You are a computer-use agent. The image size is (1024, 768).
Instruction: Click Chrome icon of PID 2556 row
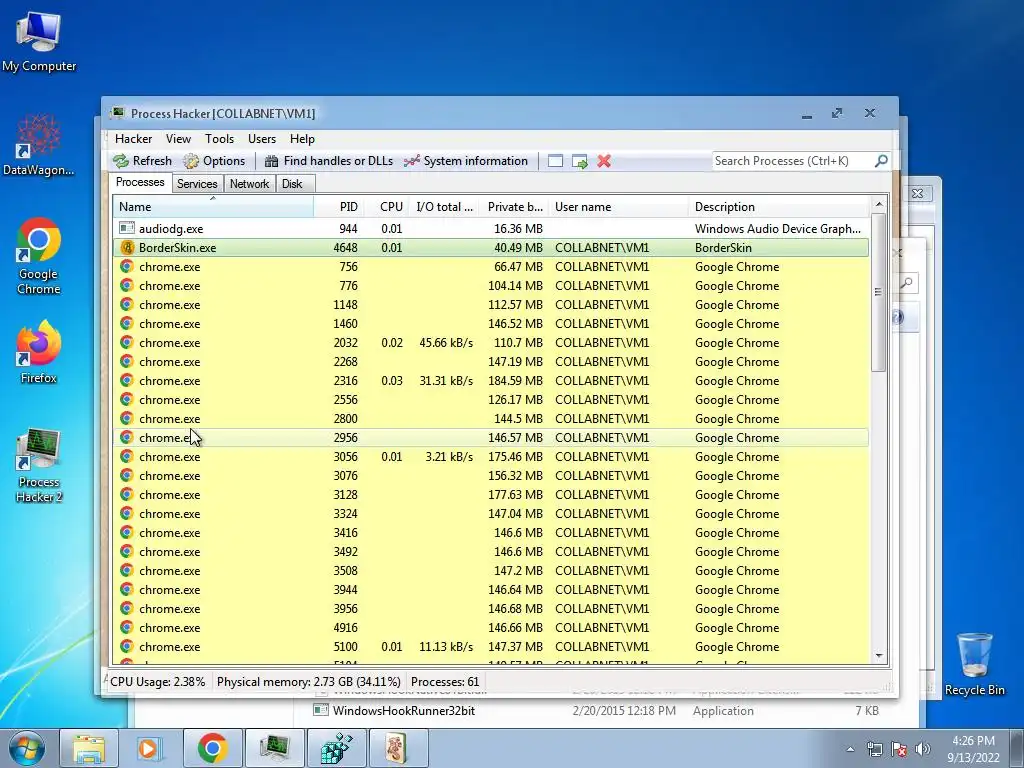click(127, 399)
